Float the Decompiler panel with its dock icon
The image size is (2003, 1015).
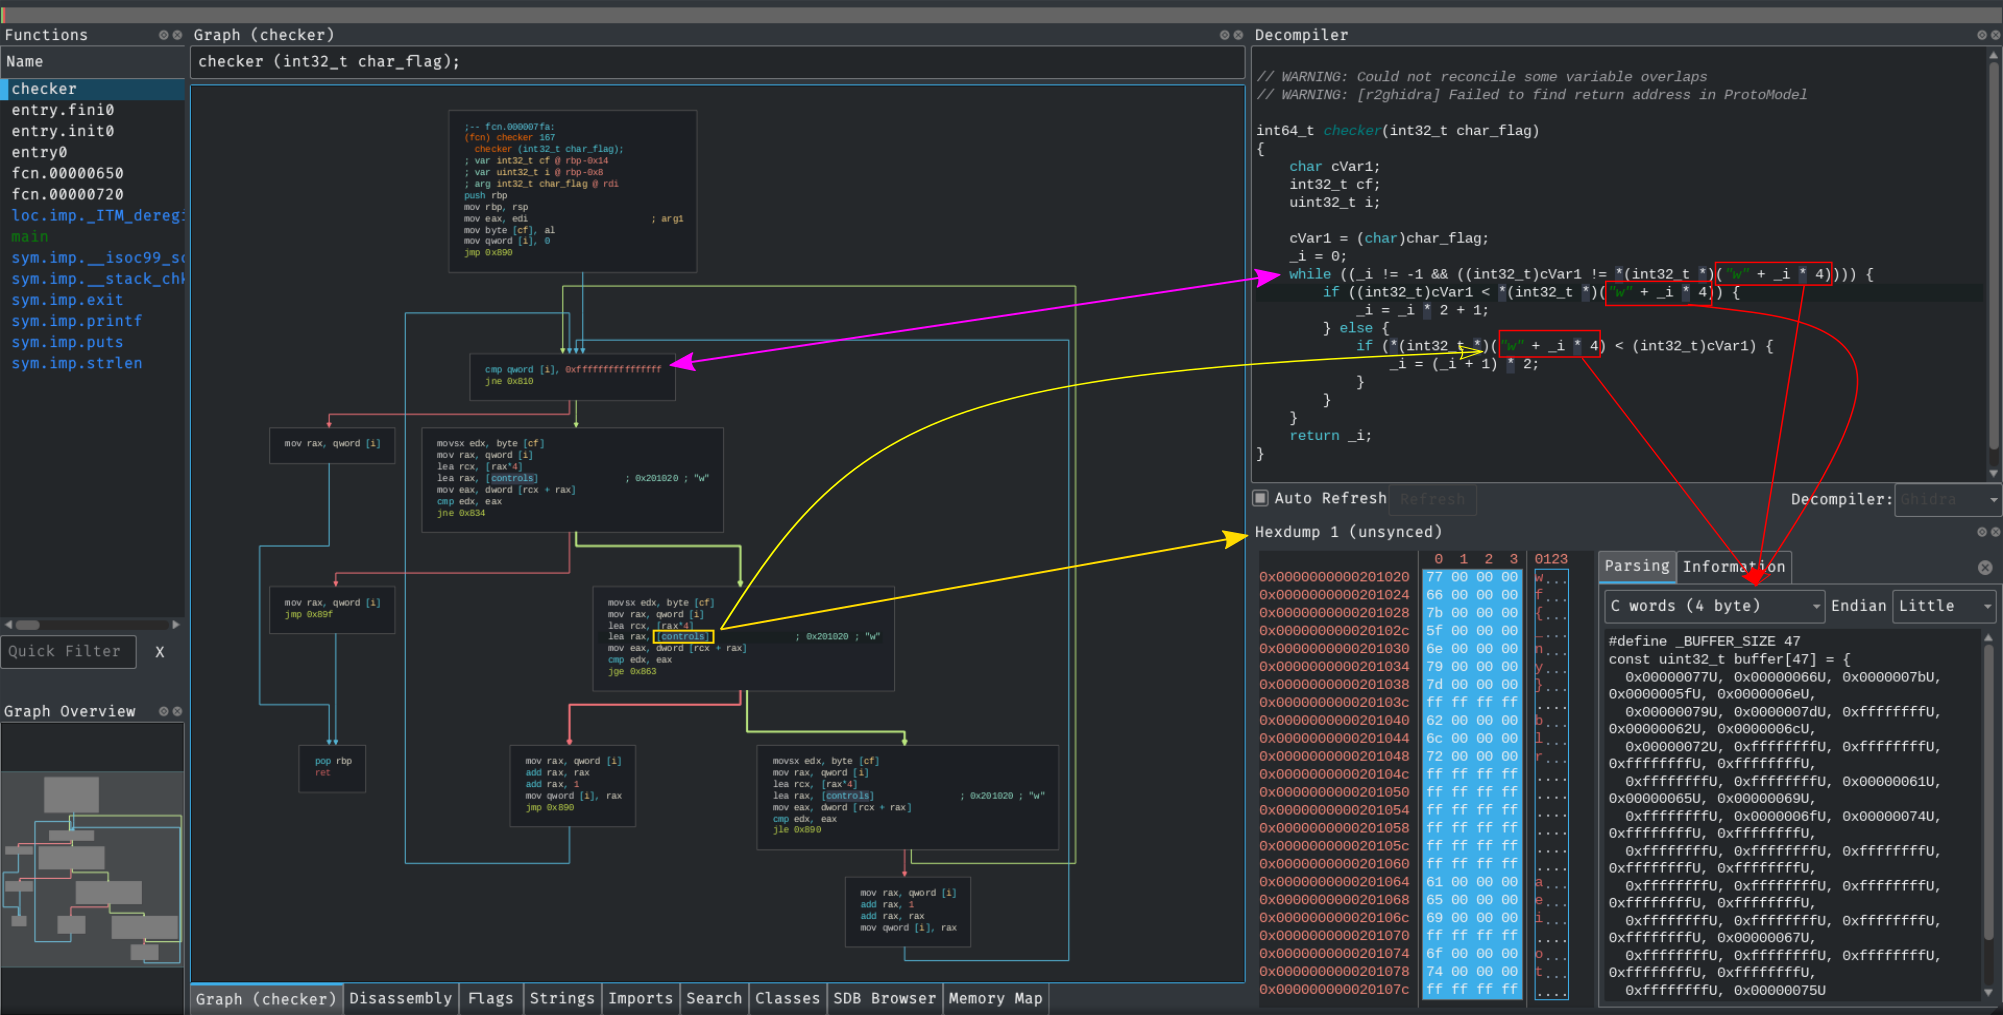click(x=1981, y=35)
